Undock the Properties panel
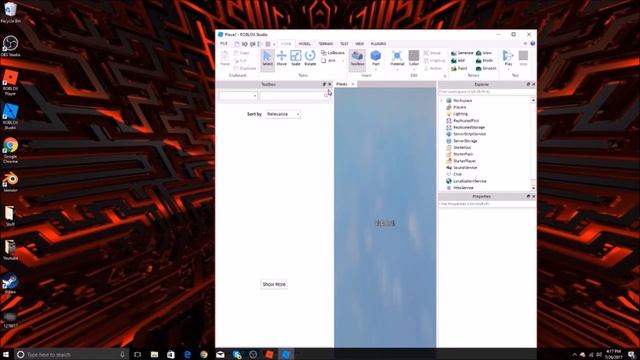This screenshot has width=640, height=360. tap(528, 197)
